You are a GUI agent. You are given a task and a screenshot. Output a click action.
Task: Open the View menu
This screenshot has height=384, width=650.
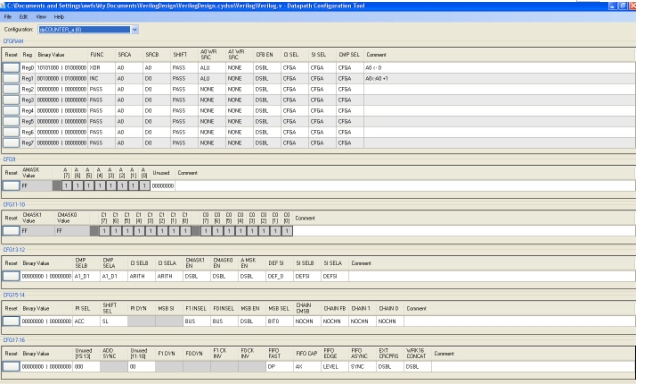pyautogui.click(x=41, y=17)
